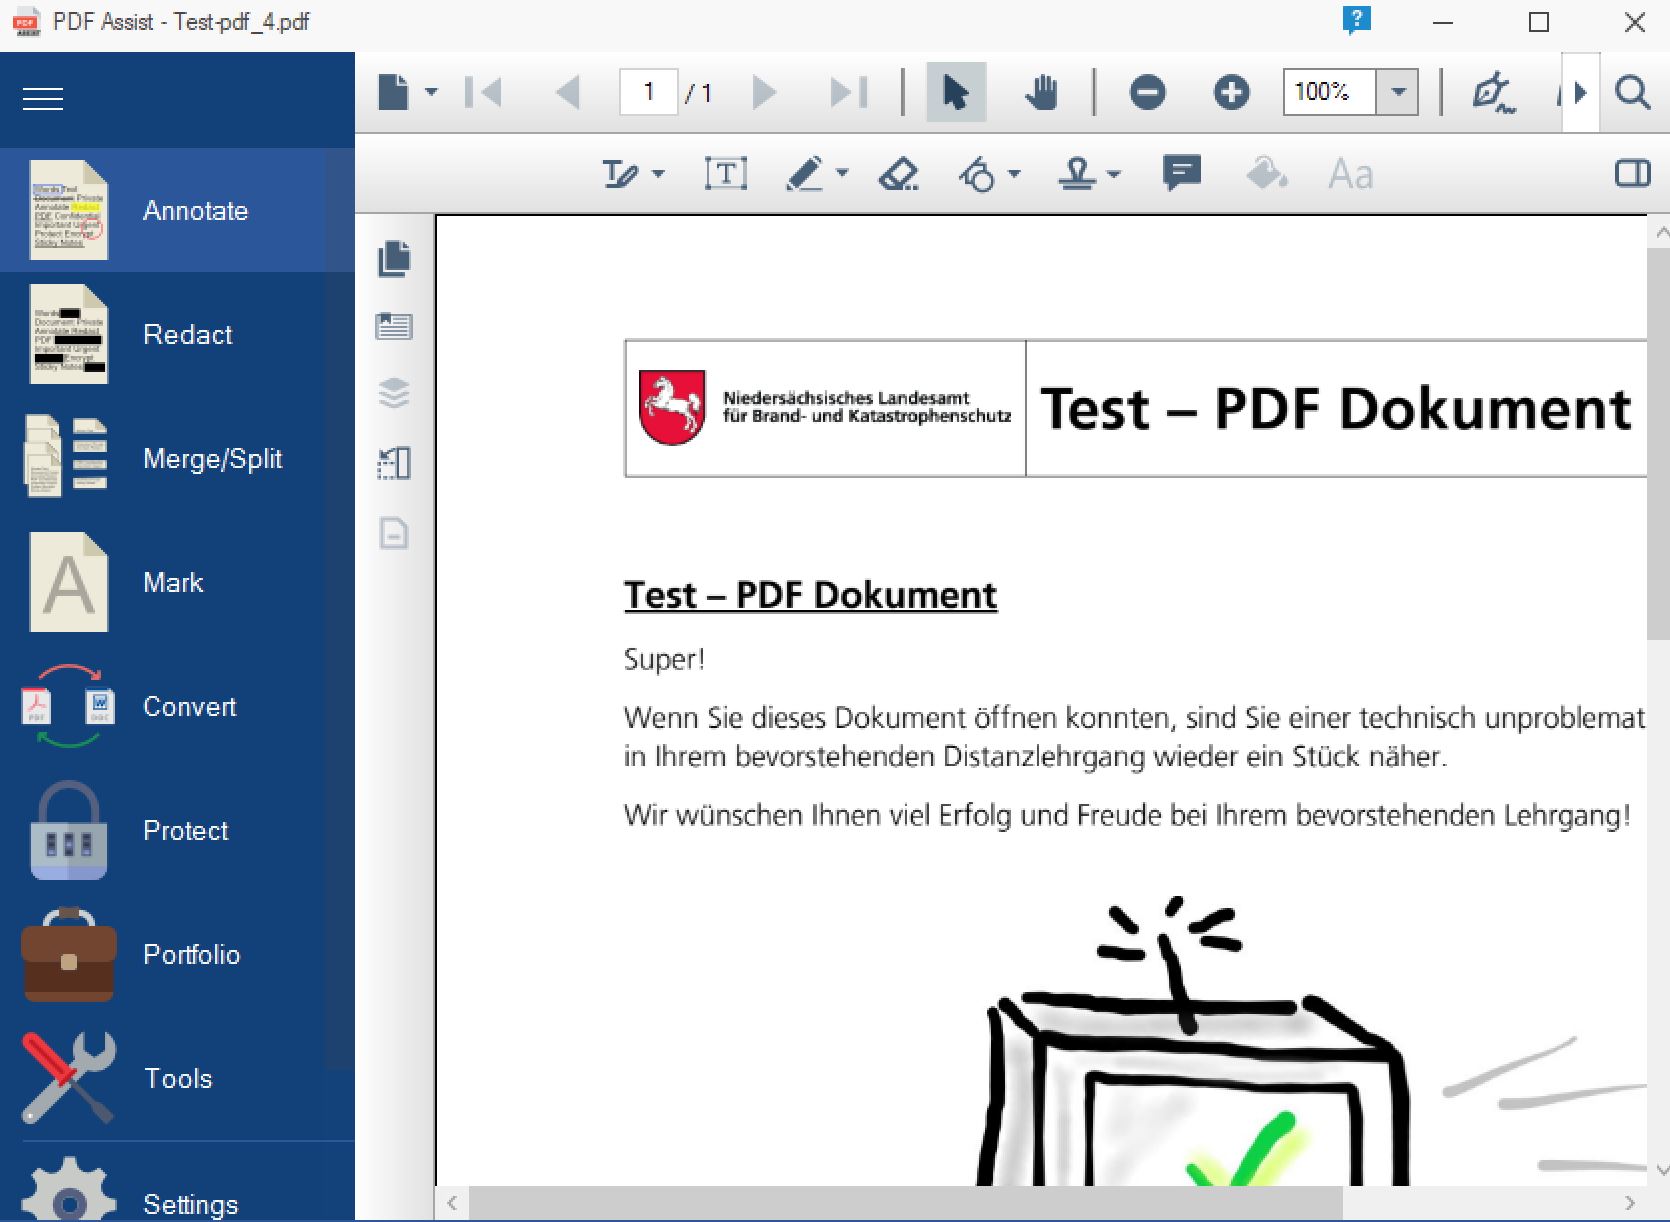Open the hamburger menu in the sidebar
Screen dimensions: 1670x1222
[x=43, y=99]
